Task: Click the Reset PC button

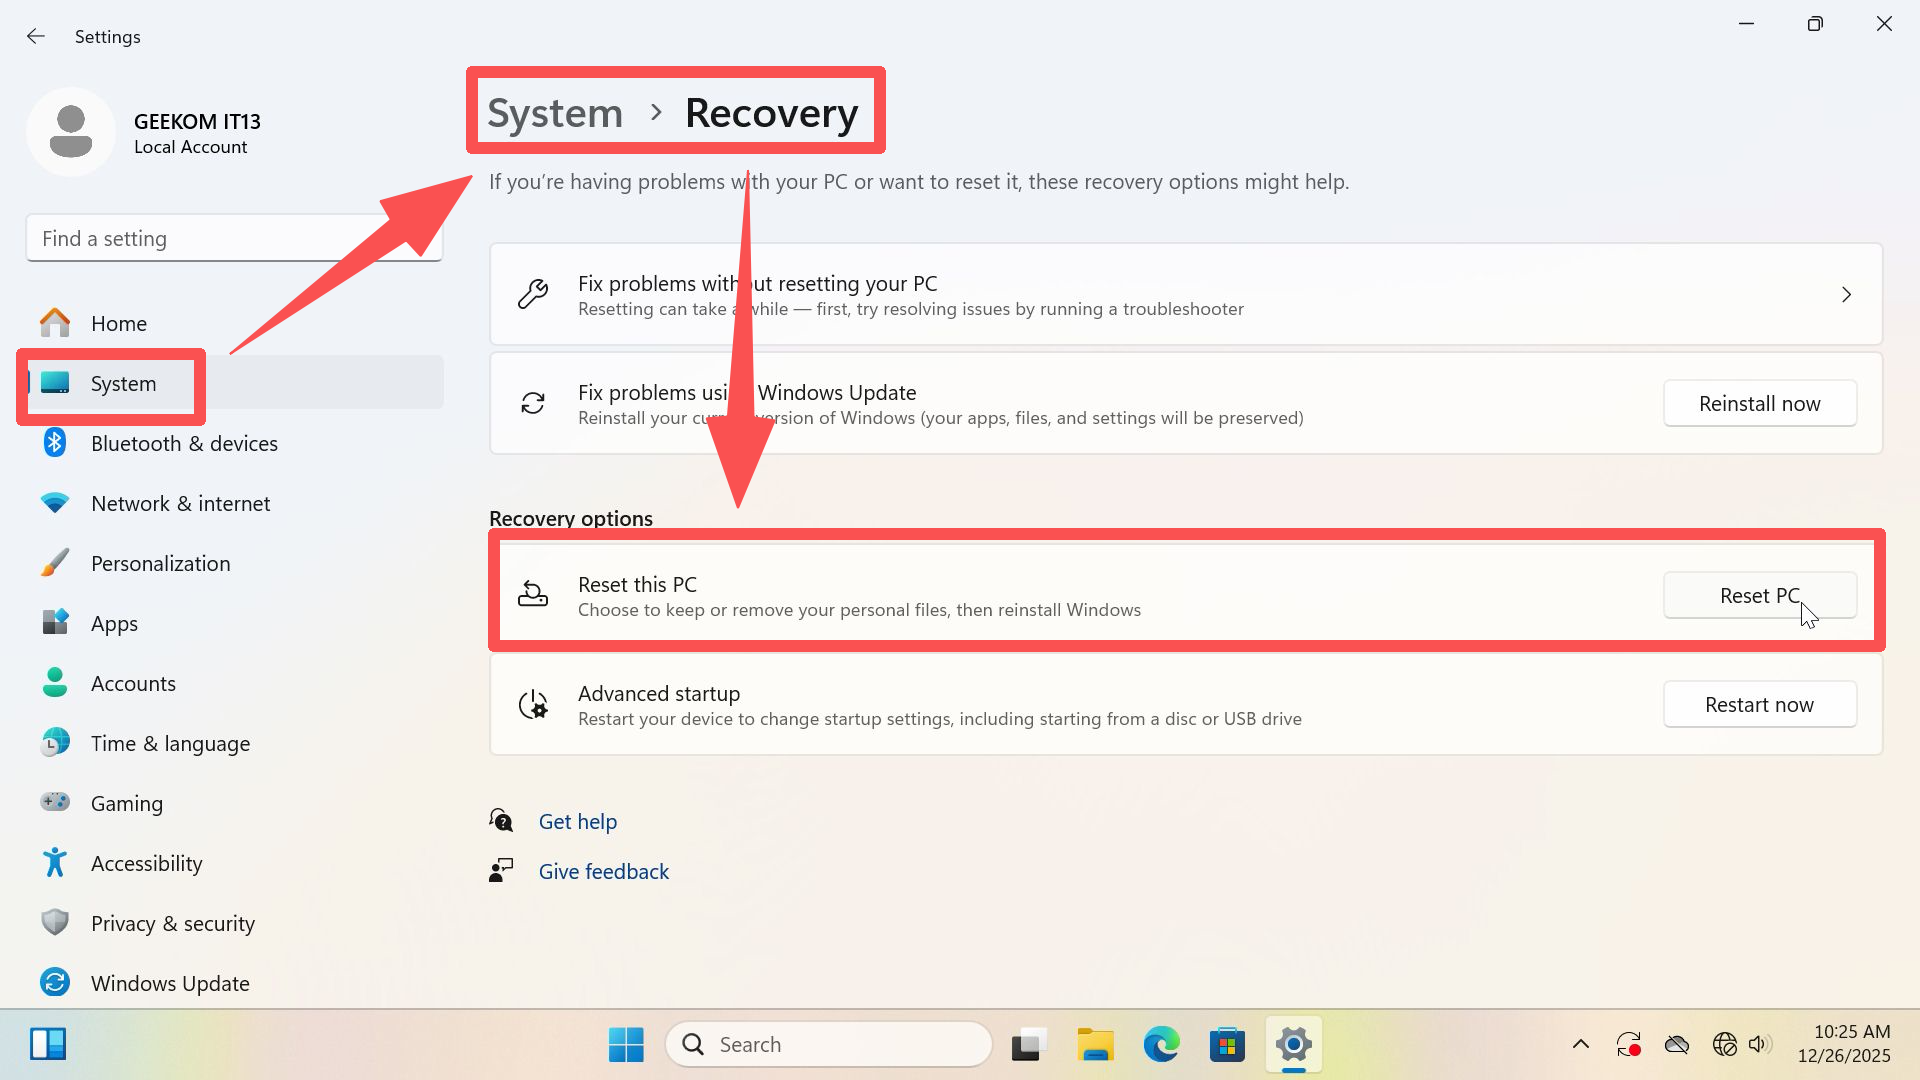Action: [x=1759, y=595]
